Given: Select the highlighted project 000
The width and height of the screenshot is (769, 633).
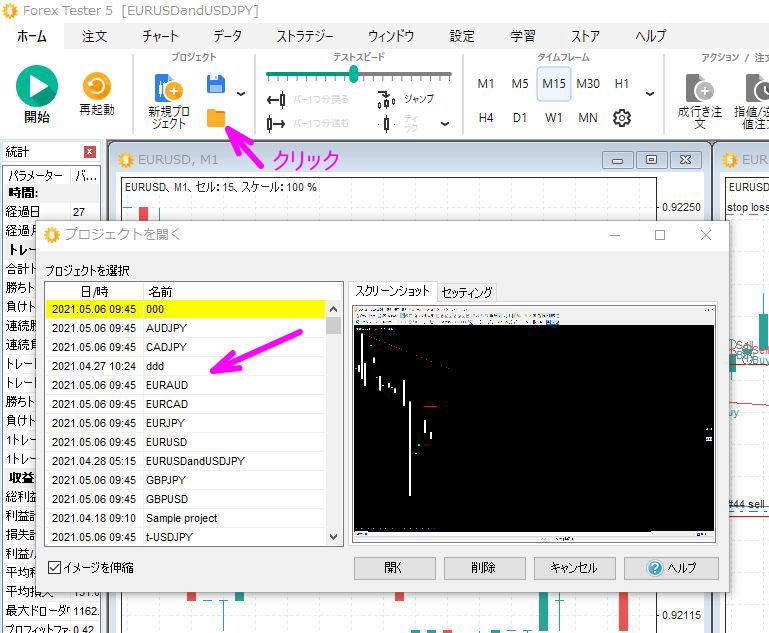Looking at the screenshot, I should click(185, 309).
